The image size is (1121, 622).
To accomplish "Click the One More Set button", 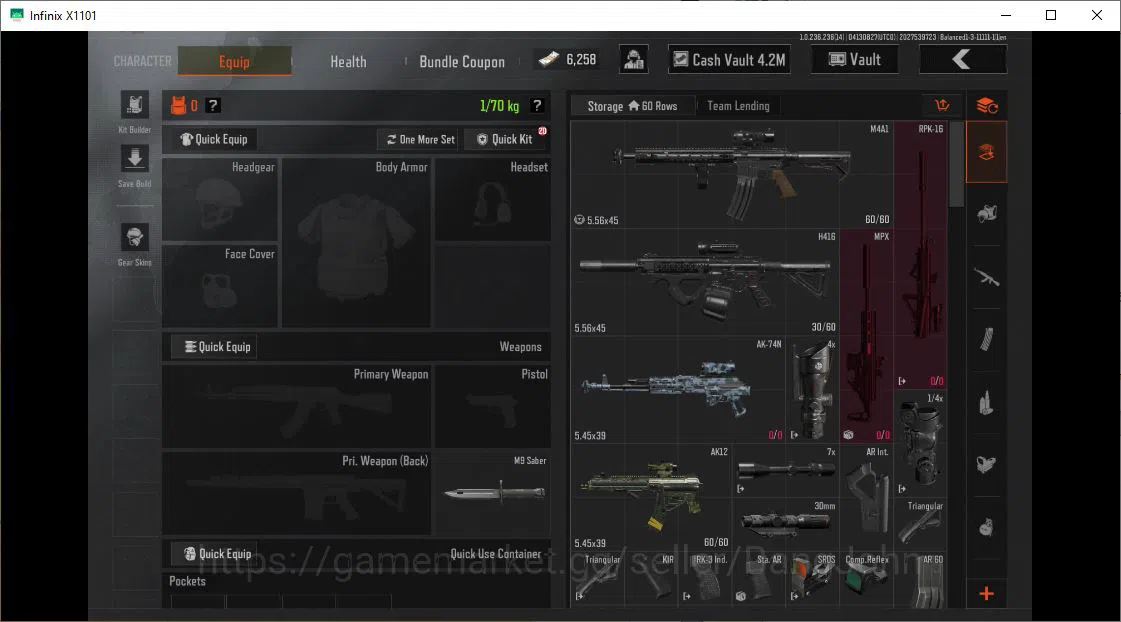I will [420, 139].
